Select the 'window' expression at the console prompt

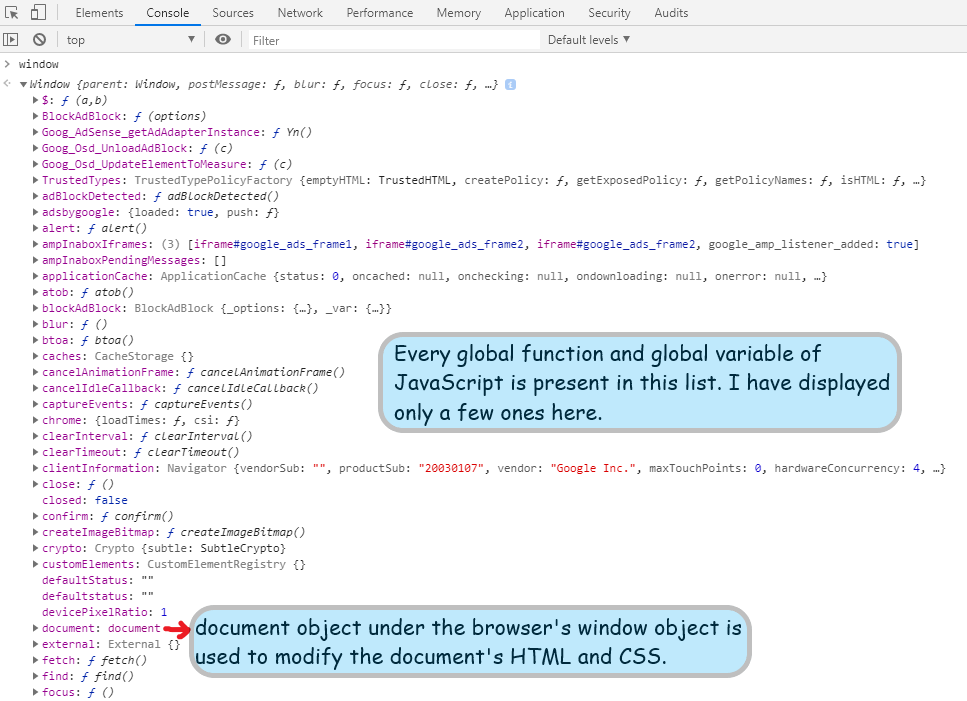pyautogui.click(x=40, y=63)
